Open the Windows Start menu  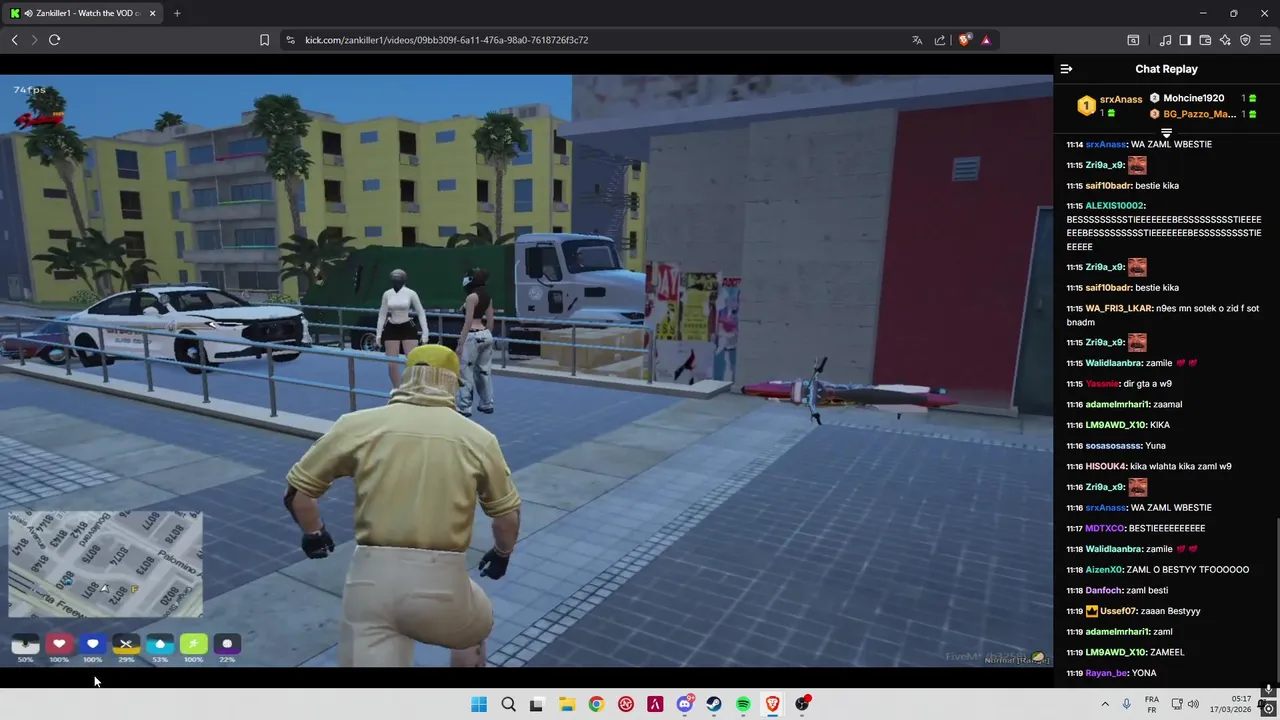[479, 704]
